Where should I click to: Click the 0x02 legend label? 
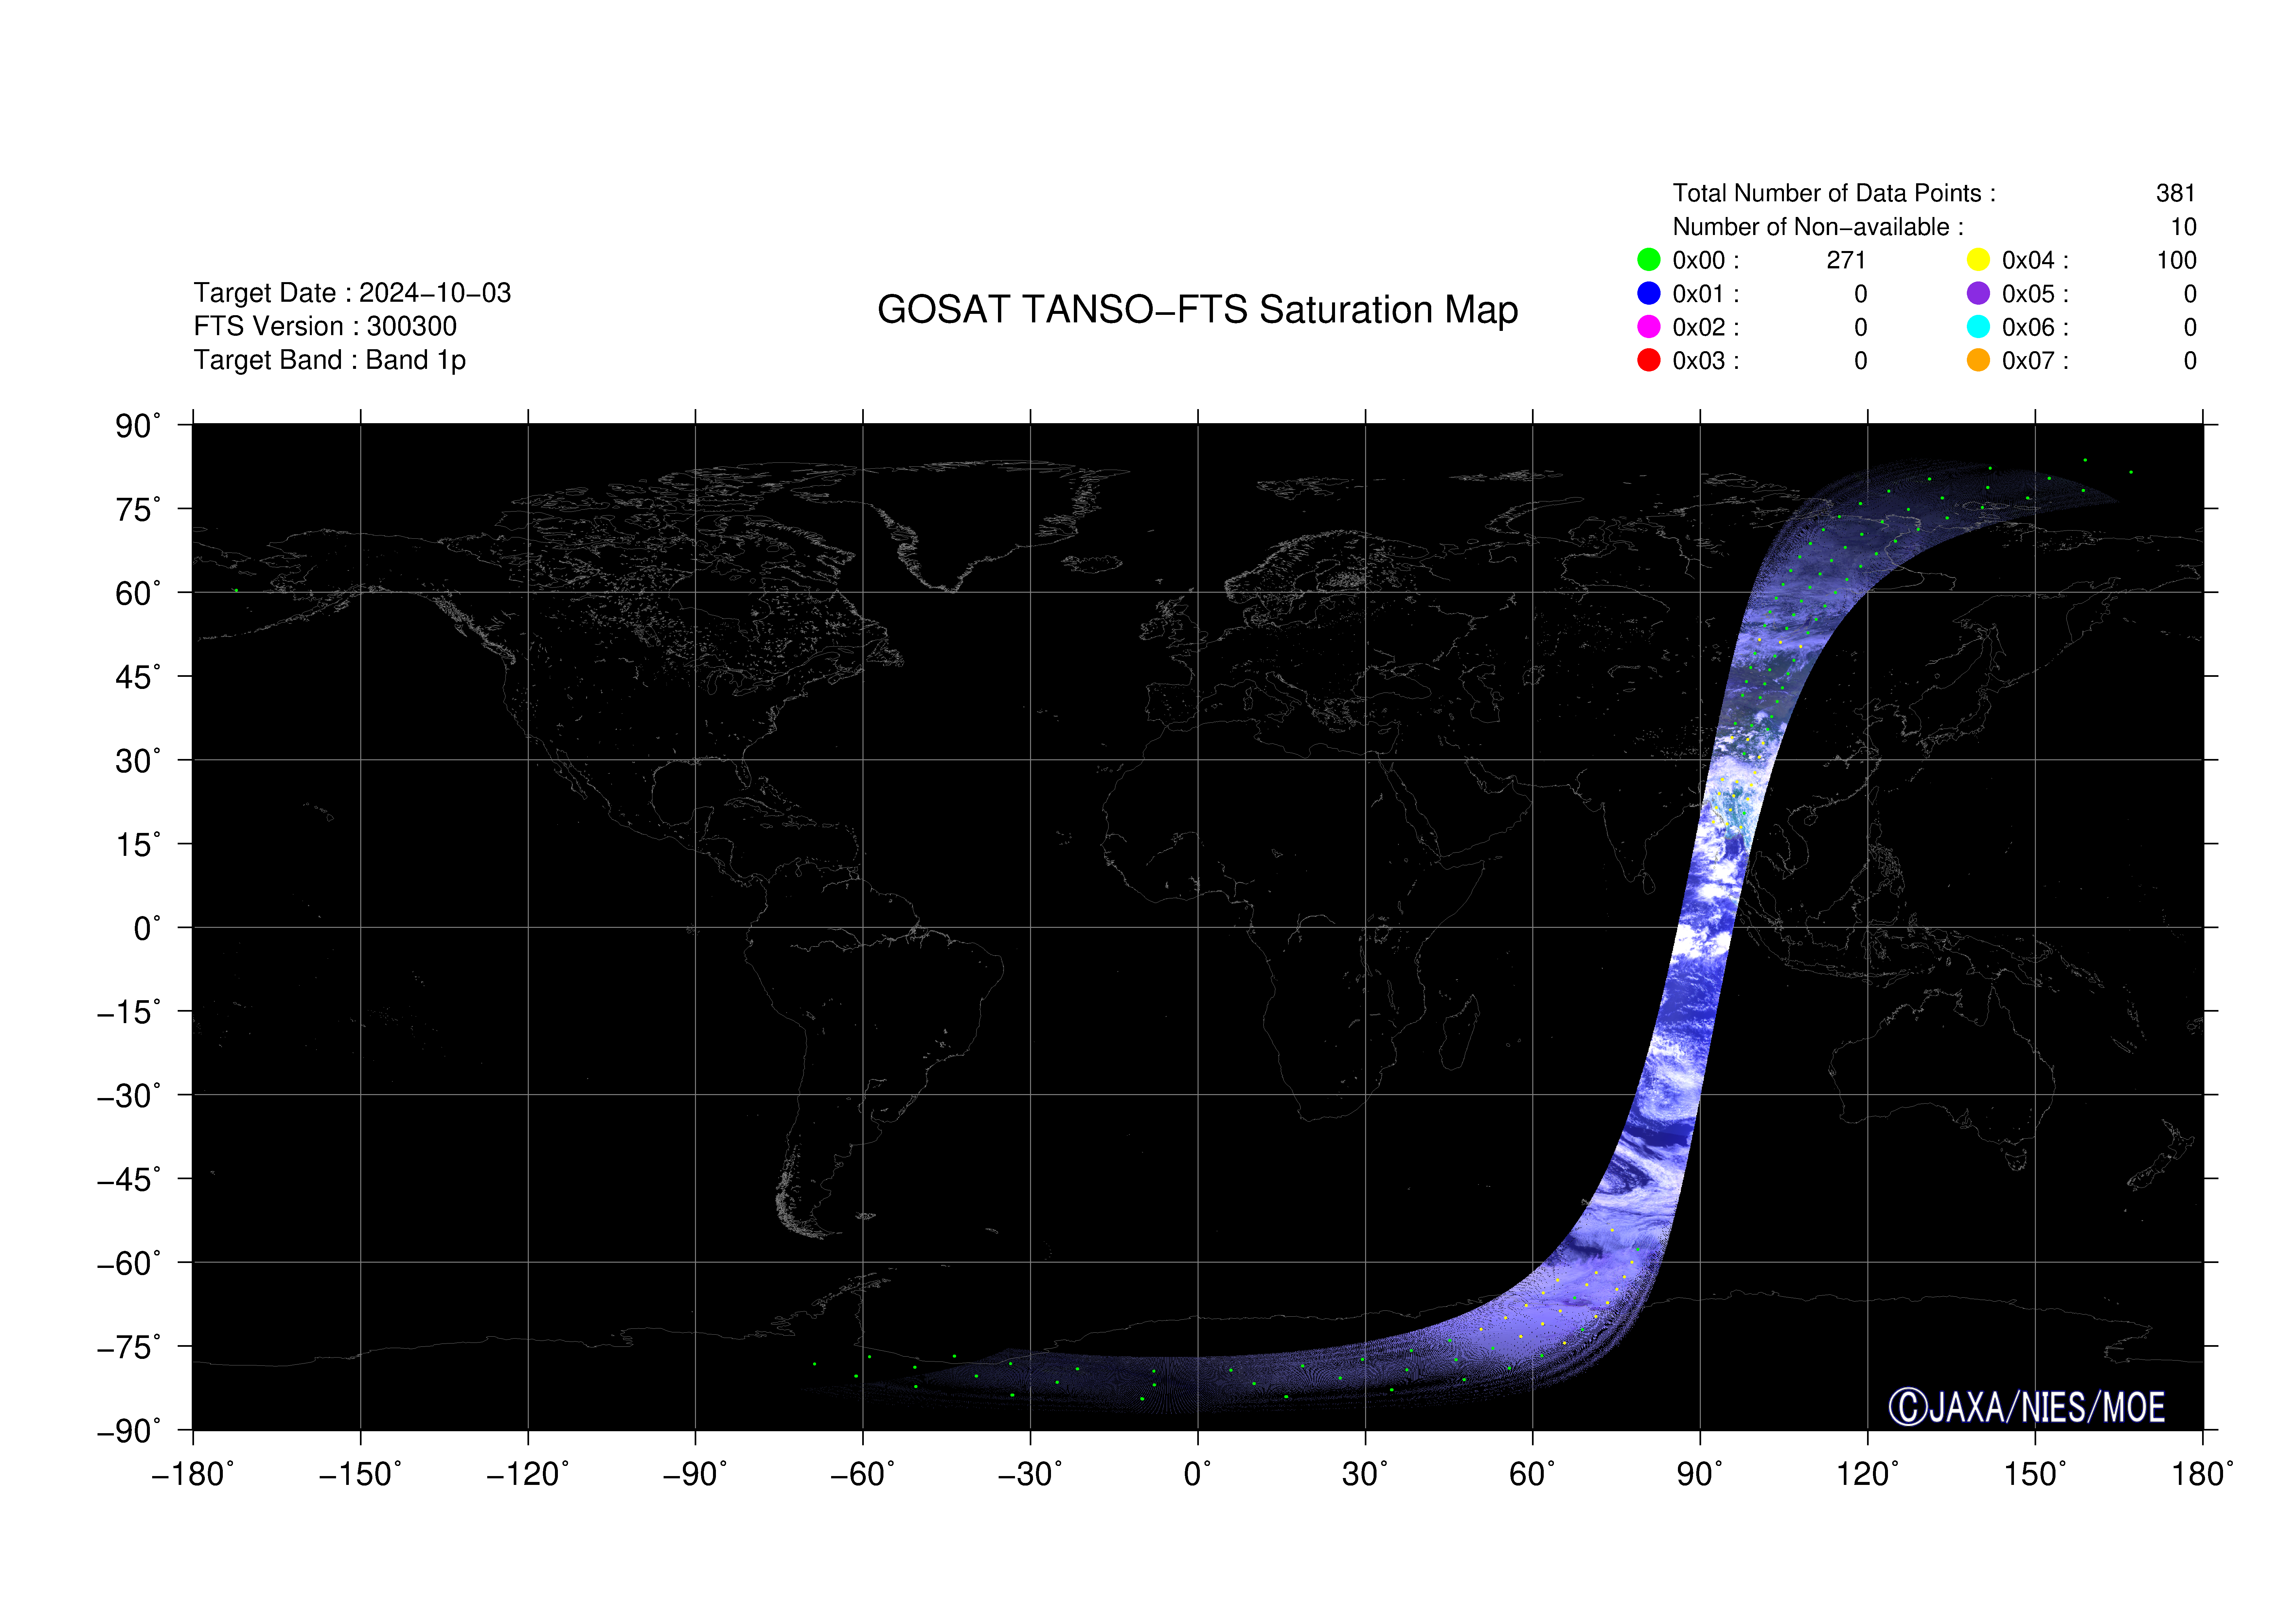(x=1706, y=327)
